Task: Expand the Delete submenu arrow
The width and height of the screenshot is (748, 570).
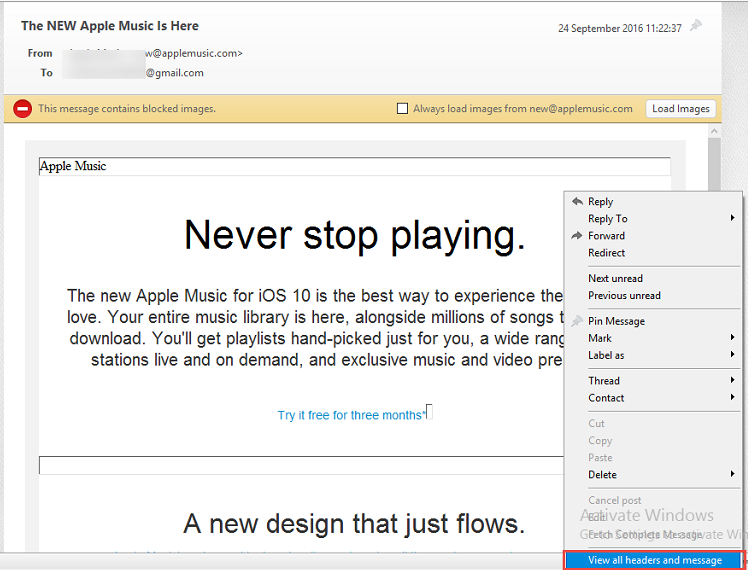Action: click(732, 474)
